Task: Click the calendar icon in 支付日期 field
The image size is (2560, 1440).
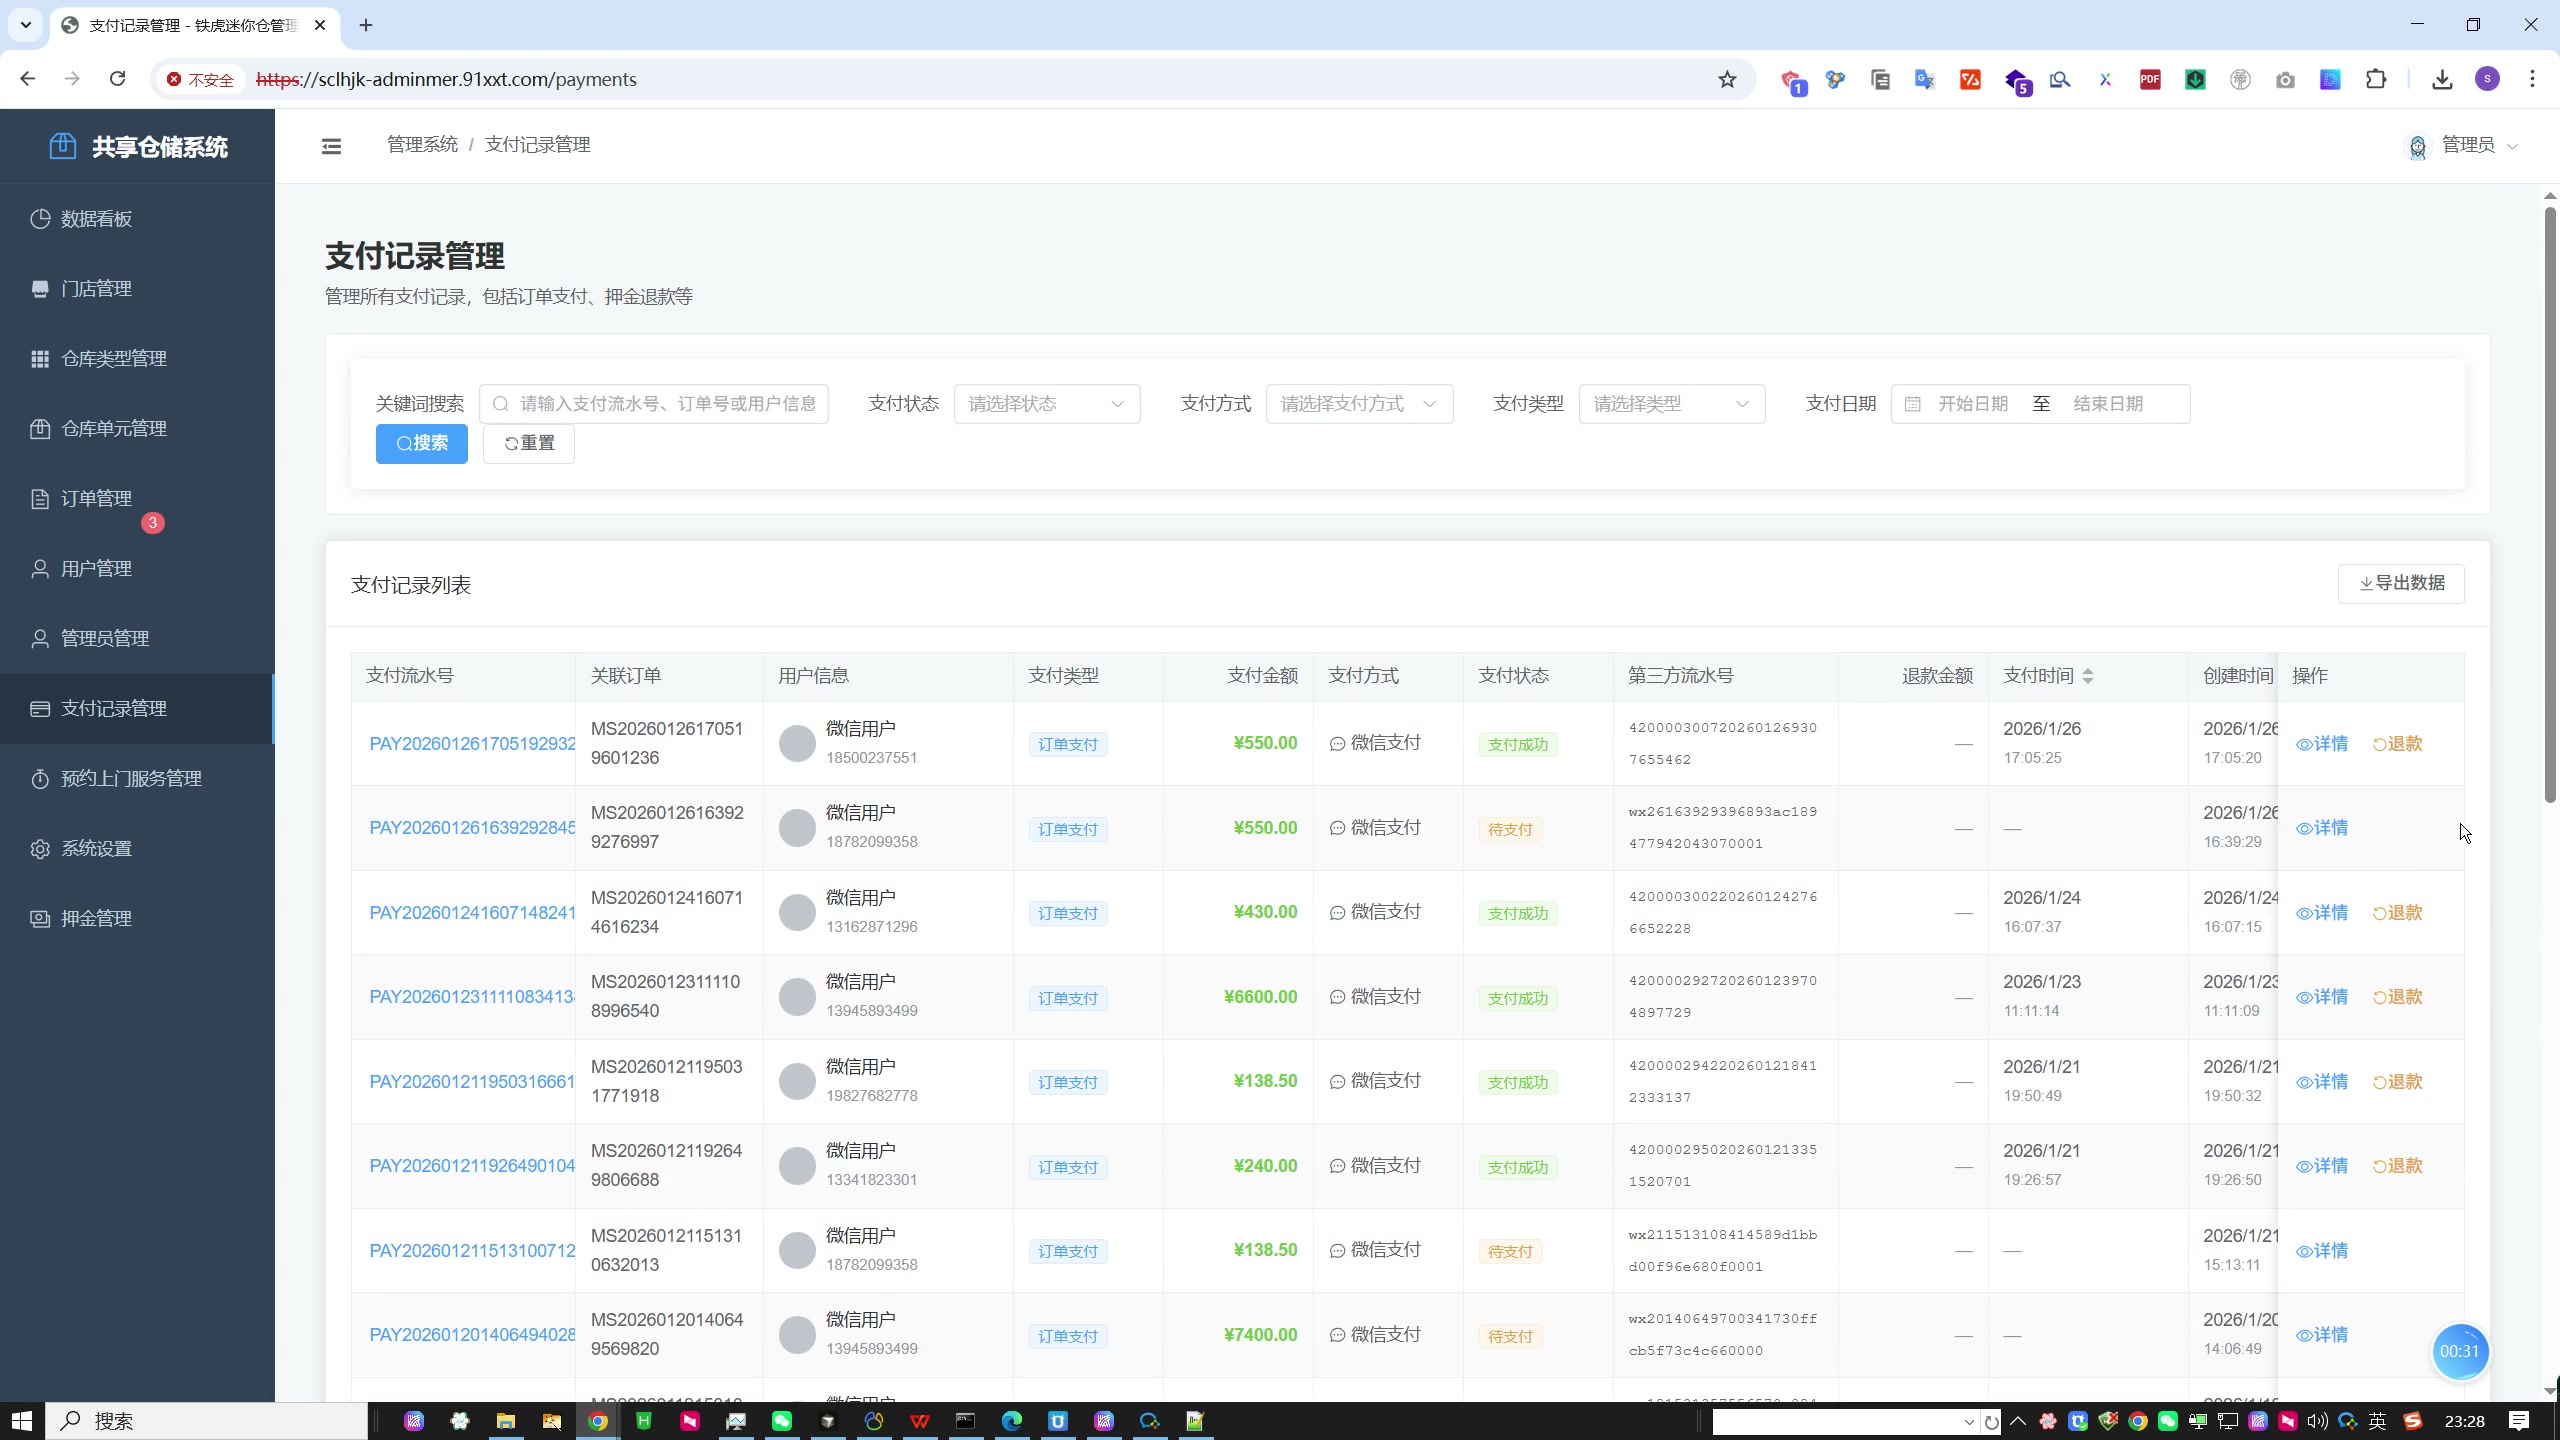Action: [1912, 404]
